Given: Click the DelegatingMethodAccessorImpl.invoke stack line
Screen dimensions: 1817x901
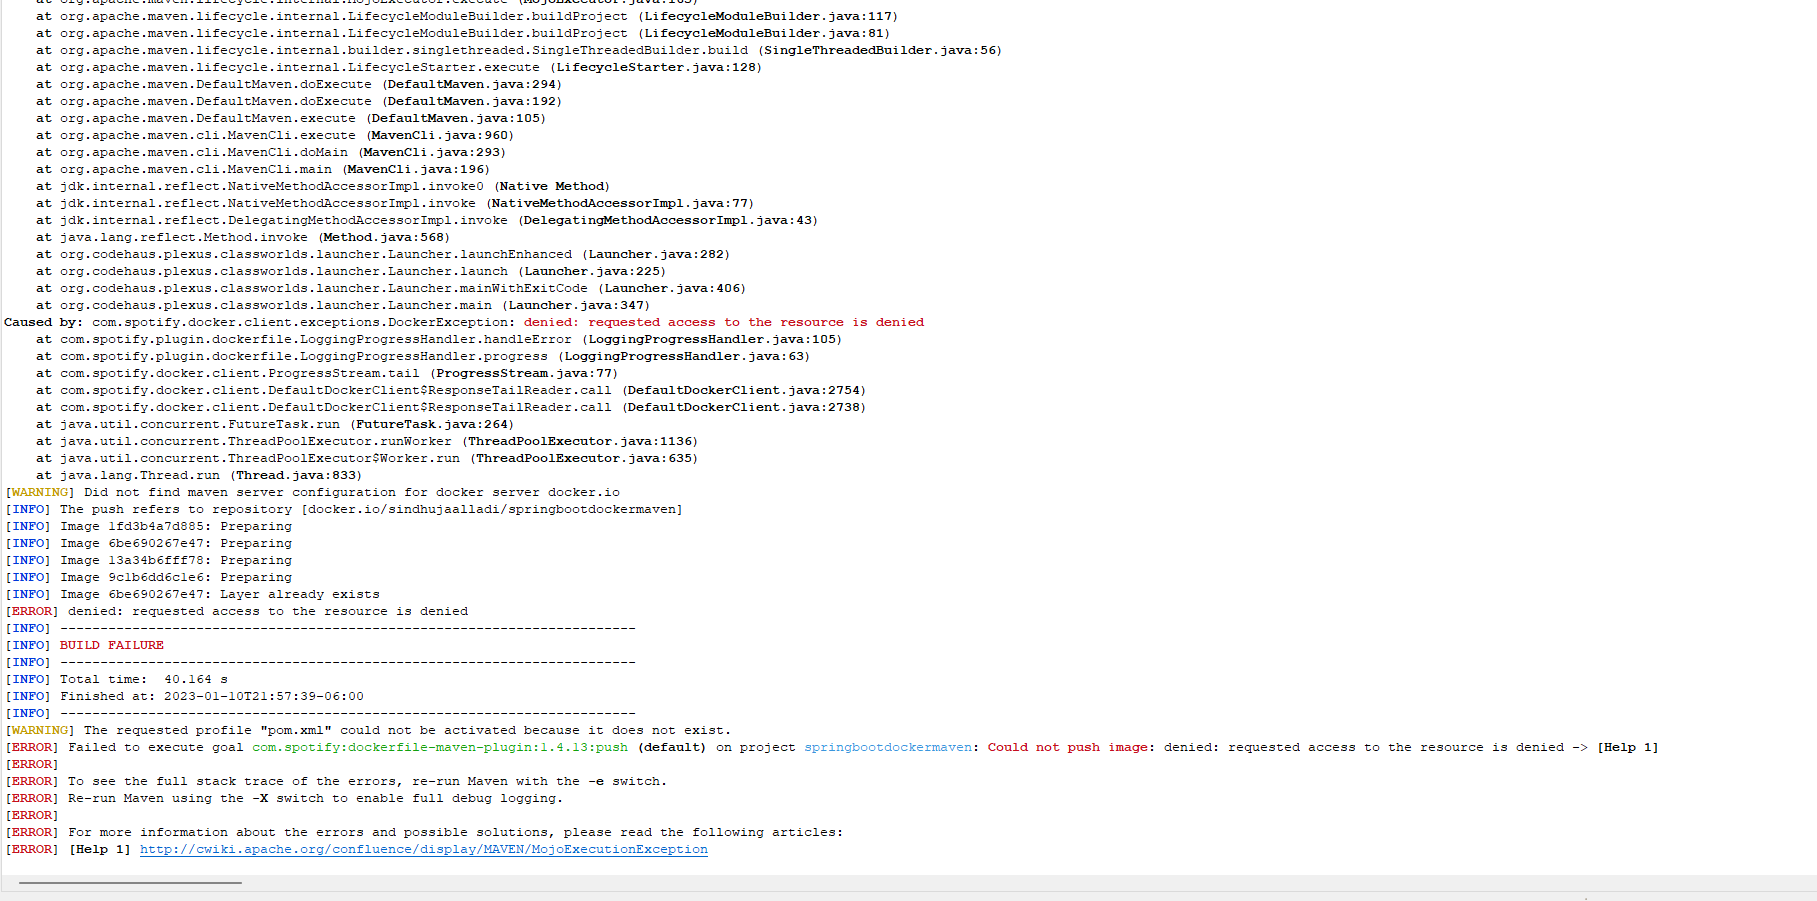Looking at the screenshot, I should click(427, 220).
